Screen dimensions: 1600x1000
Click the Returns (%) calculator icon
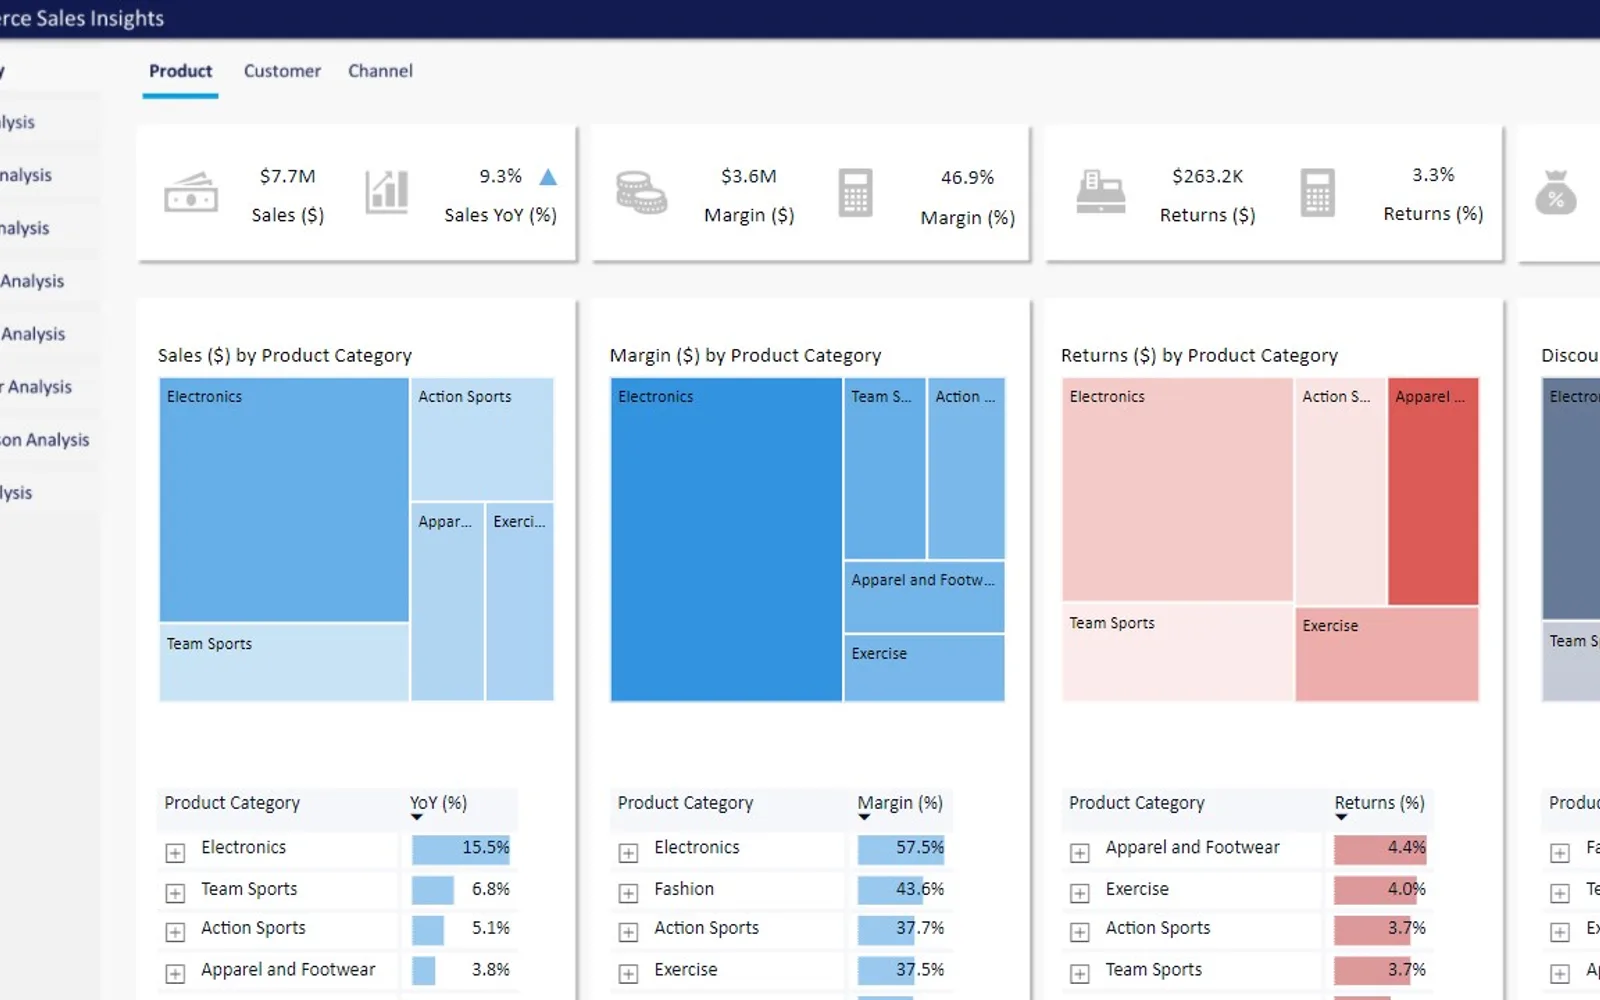click(x=1318, y=193)
